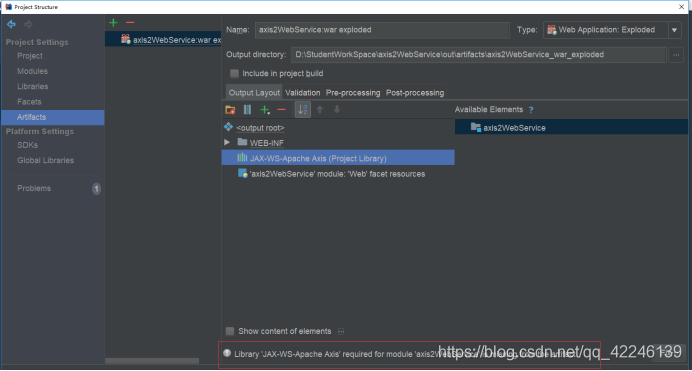The image size is (692, 371).
Task: Open options beside Show content of elements
Action: (x=341, y=331)
